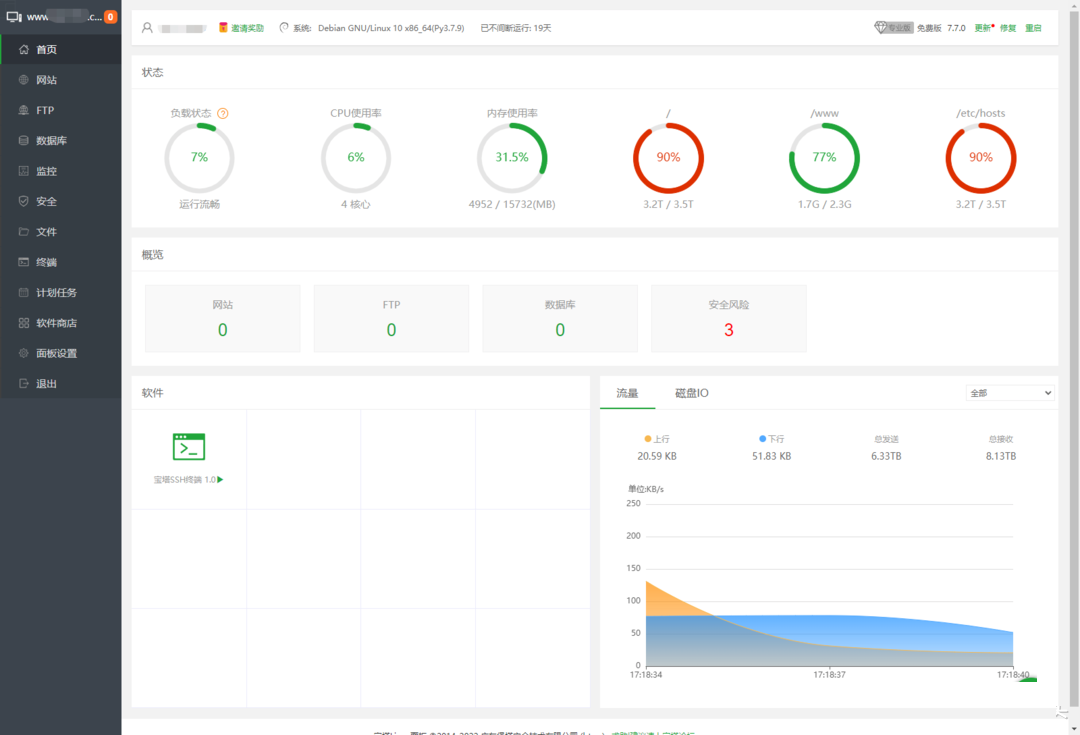
Task: Click the 修复 link in top bar
Action: (x=1008, y=28)
